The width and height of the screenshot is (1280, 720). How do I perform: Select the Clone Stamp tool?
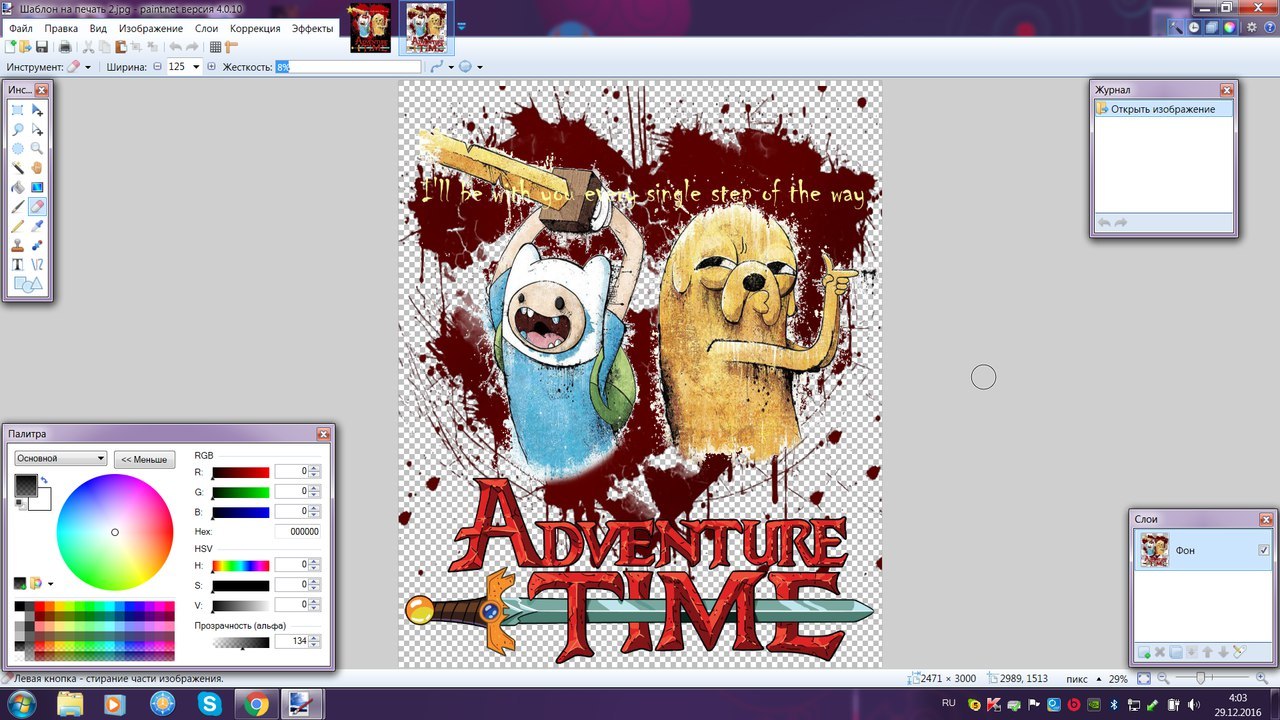[18, 245]
